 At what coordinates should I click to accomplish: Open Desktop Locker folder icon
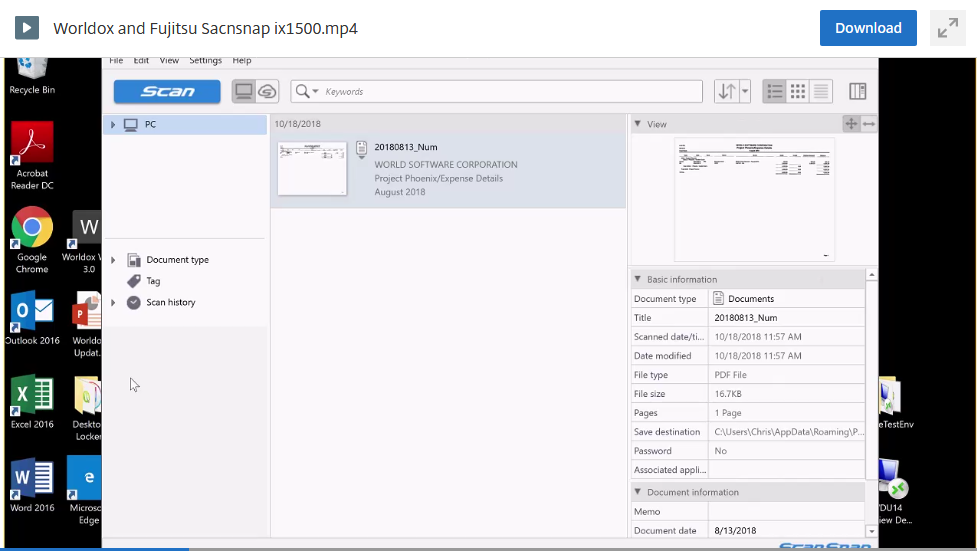87,408
